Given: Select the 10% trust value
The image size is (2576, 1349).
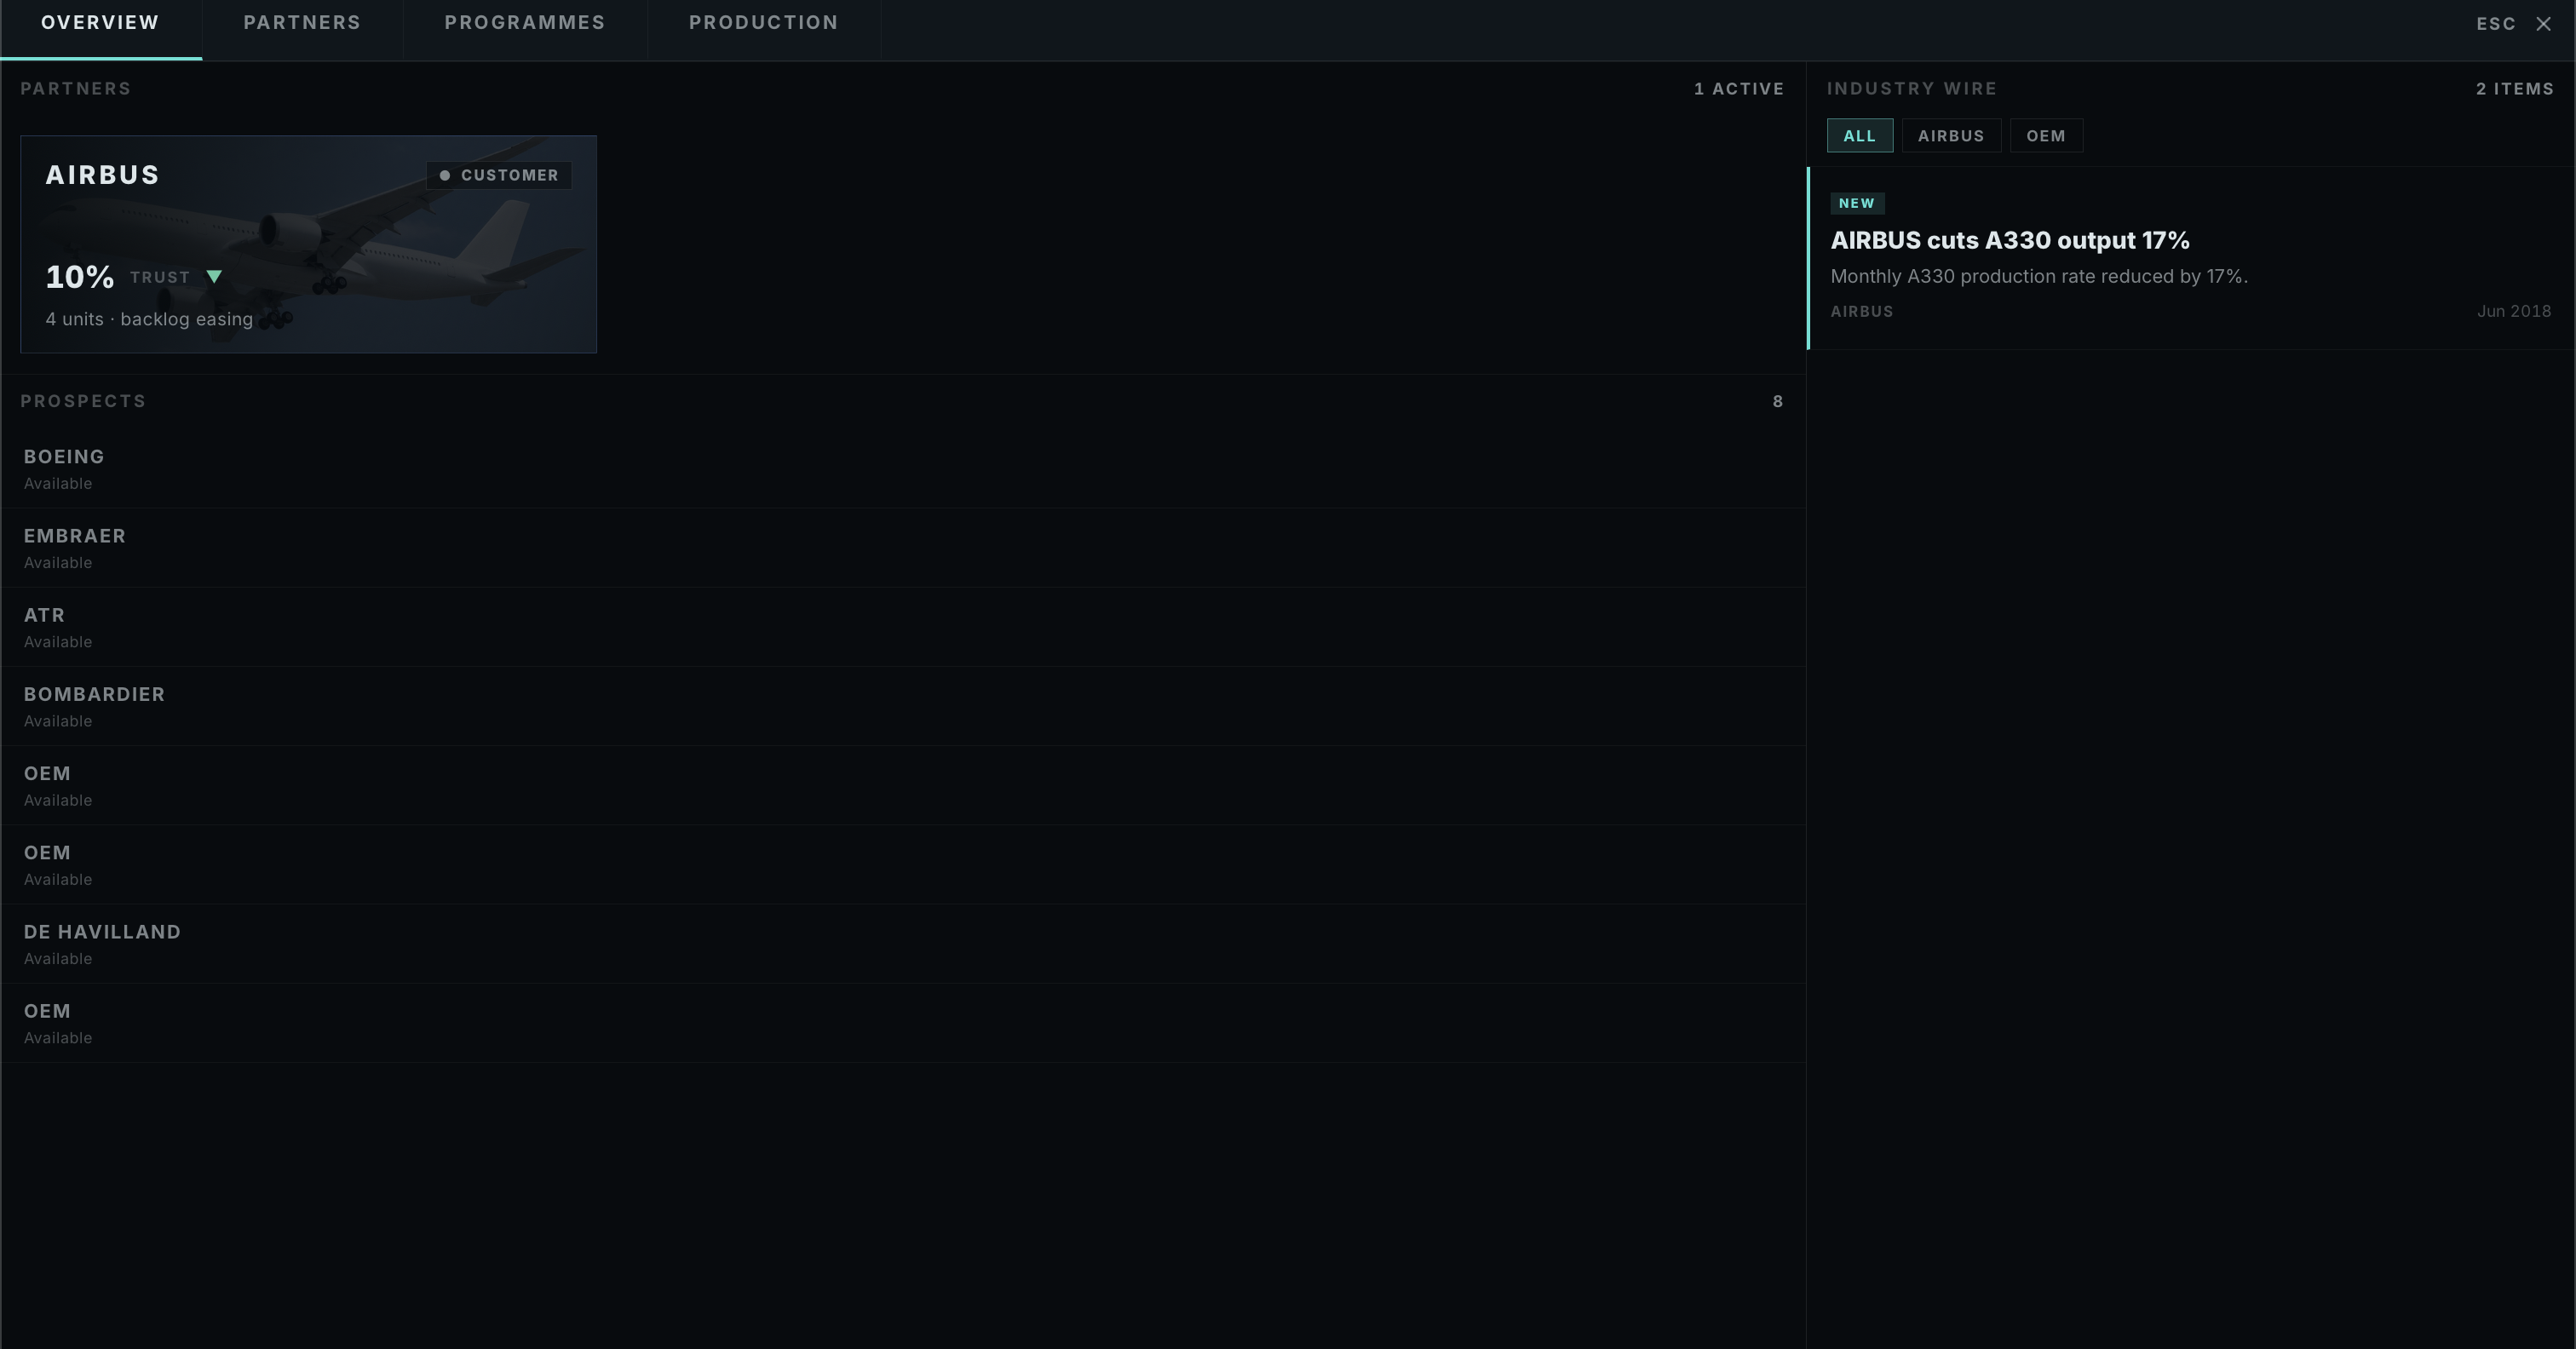Looking at the screenshot, I should click(x=80, y=277).
